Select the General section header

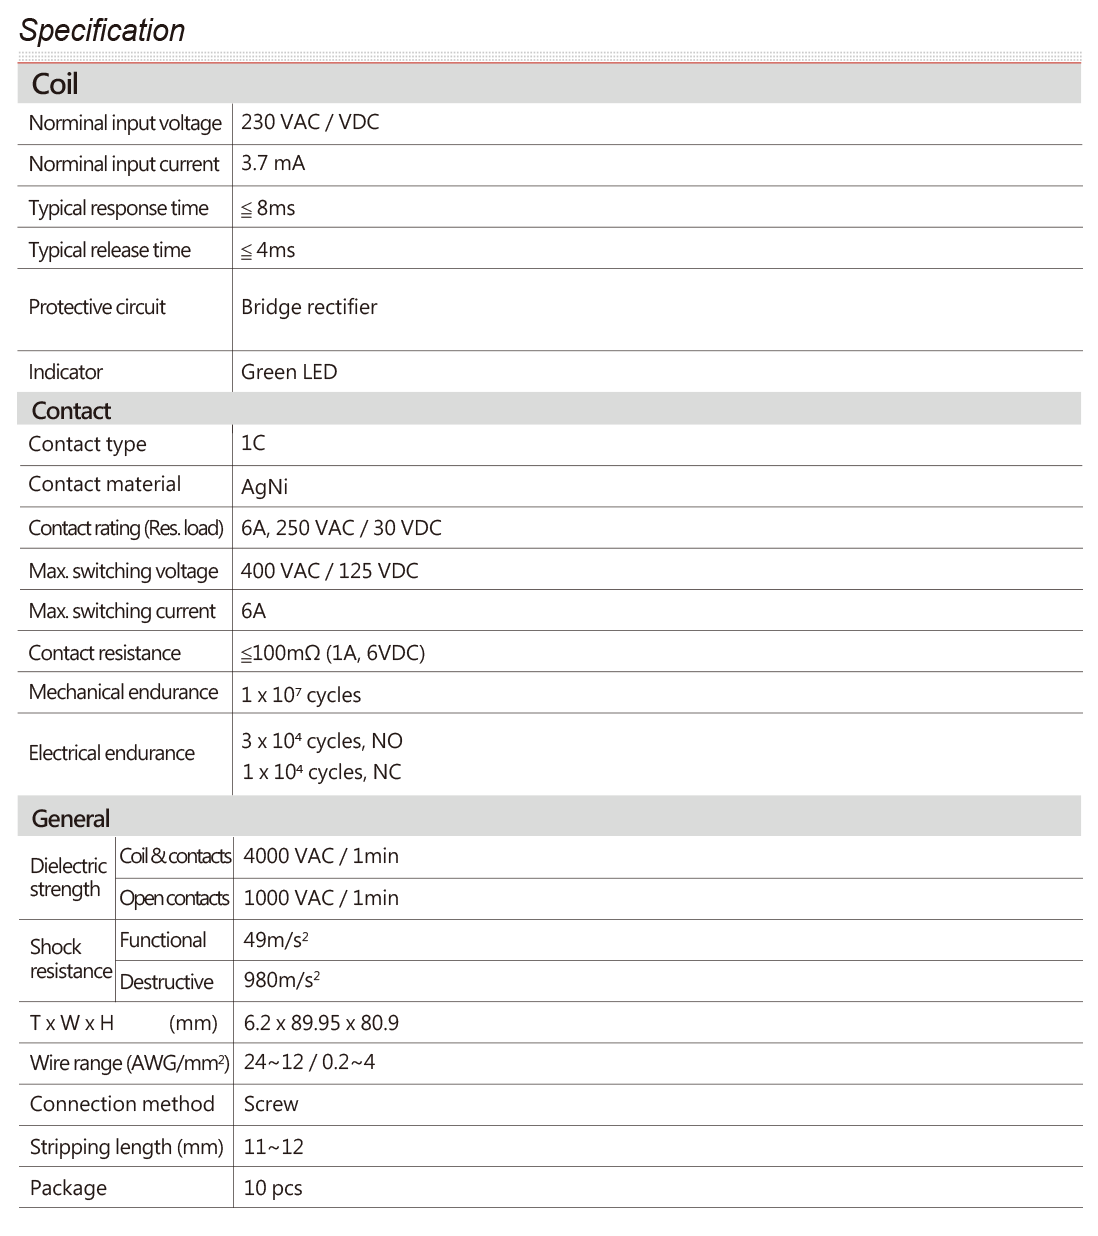tap(71, 819)
